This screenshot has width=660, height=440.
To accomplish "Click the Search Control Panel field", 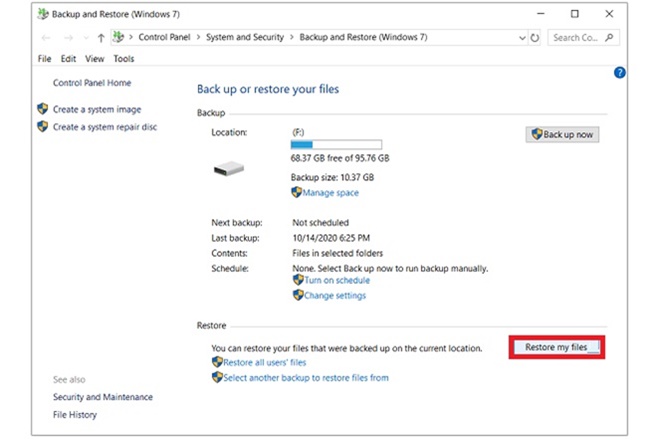I will pyautogui.click(x=577, y=38).
